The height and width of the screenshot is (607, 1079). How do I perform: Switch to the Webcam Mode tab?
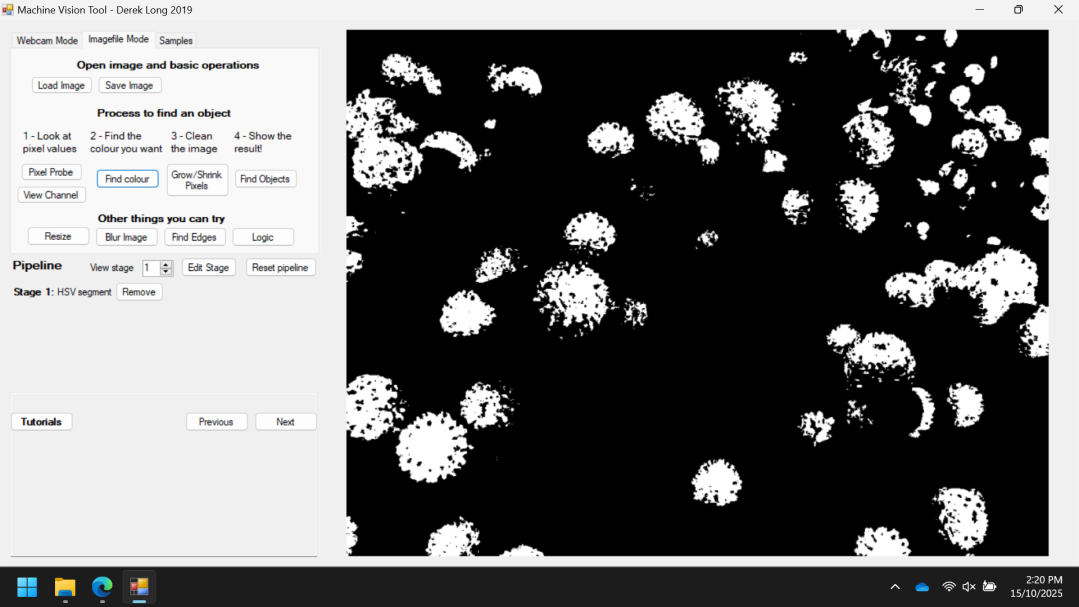46,41
